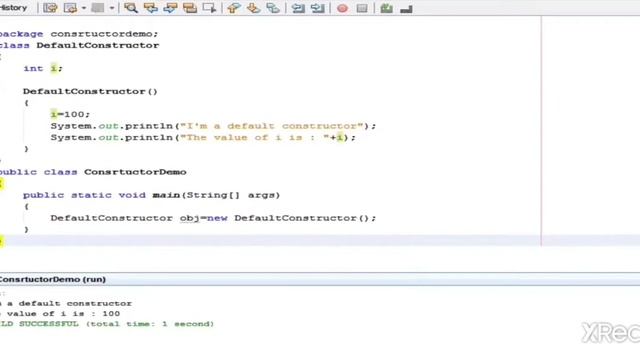
Task: Click the "The value of i is : " string
Action: (x=255, y=138)
